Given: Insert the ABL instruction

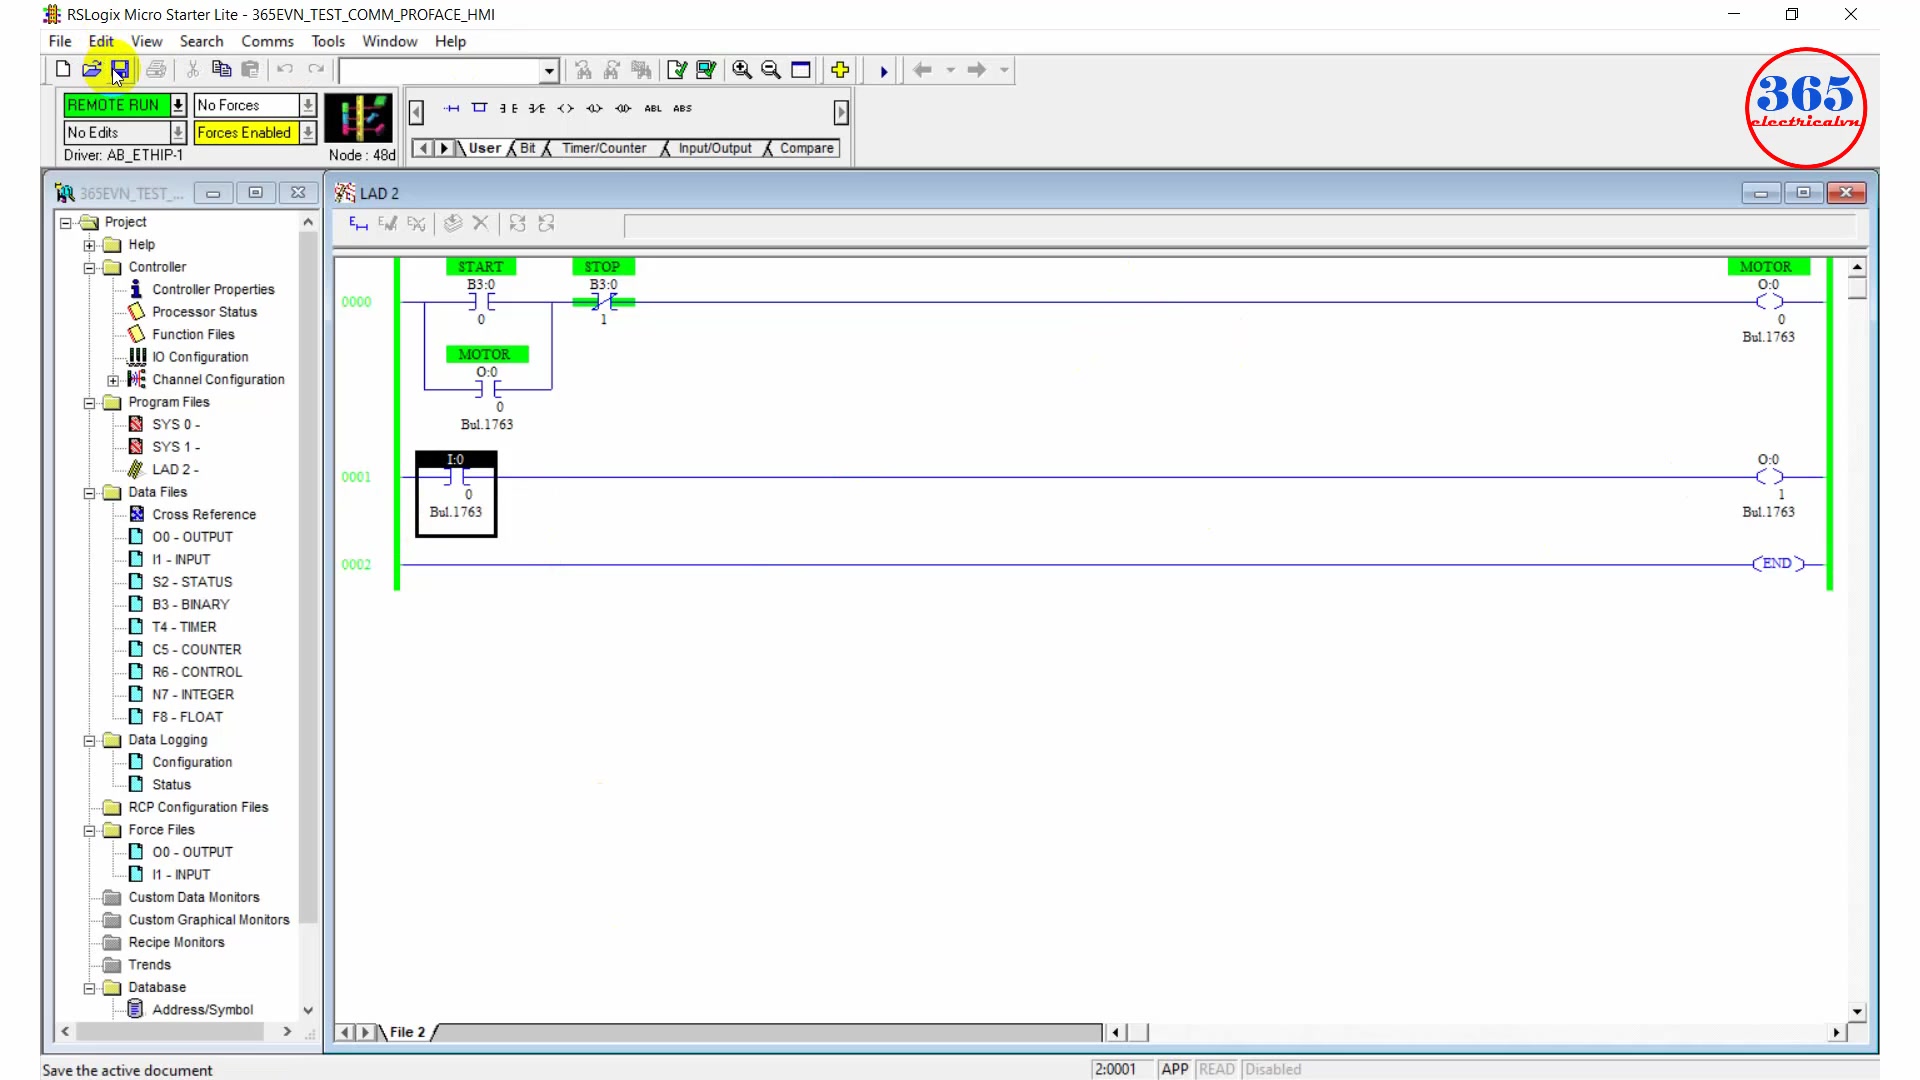Looking at the screenshot, I should (653, 108).
